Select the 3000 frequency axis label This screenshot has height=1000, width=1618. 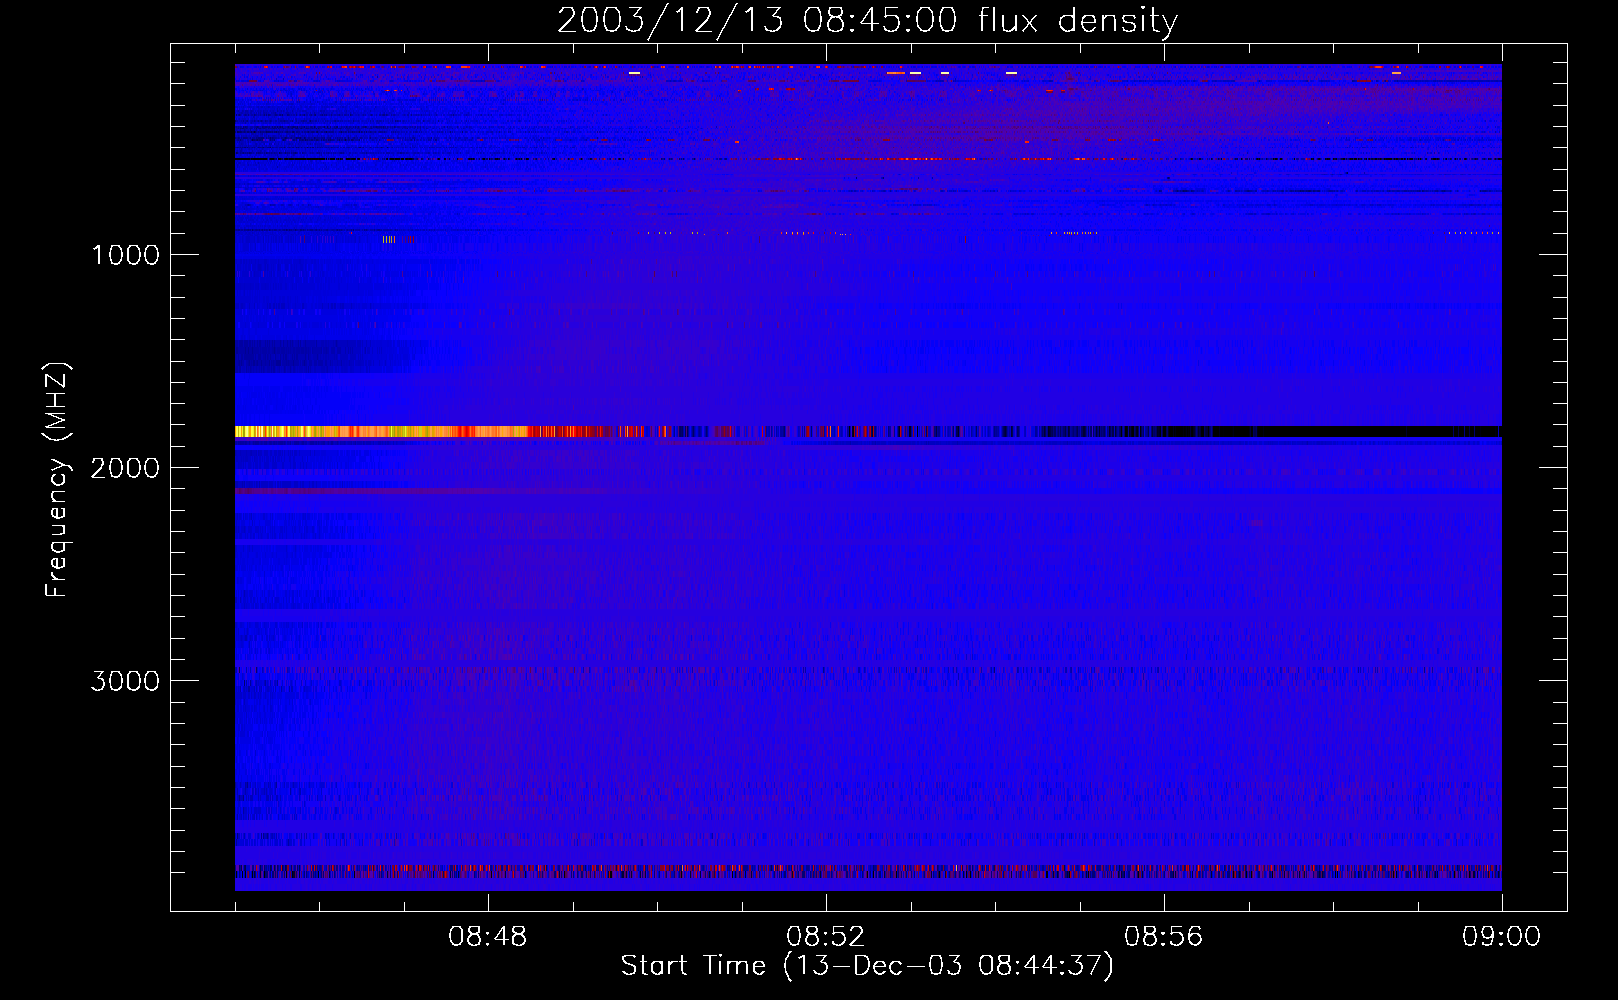125,681
